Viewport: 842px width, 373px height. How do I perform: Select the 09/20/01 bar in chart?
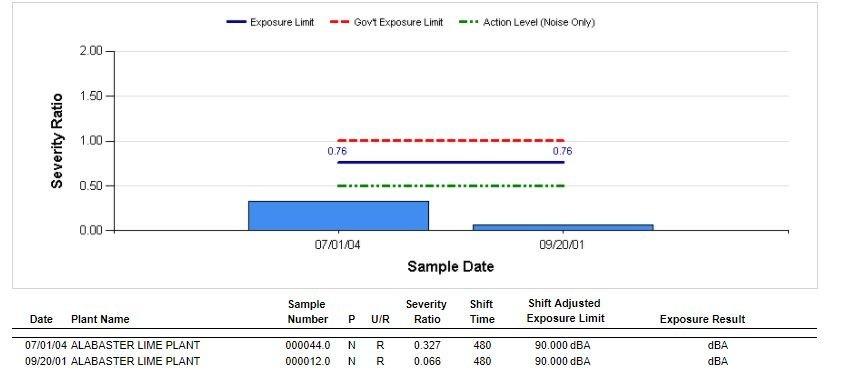pyautogui.click(x=563, y=228)
